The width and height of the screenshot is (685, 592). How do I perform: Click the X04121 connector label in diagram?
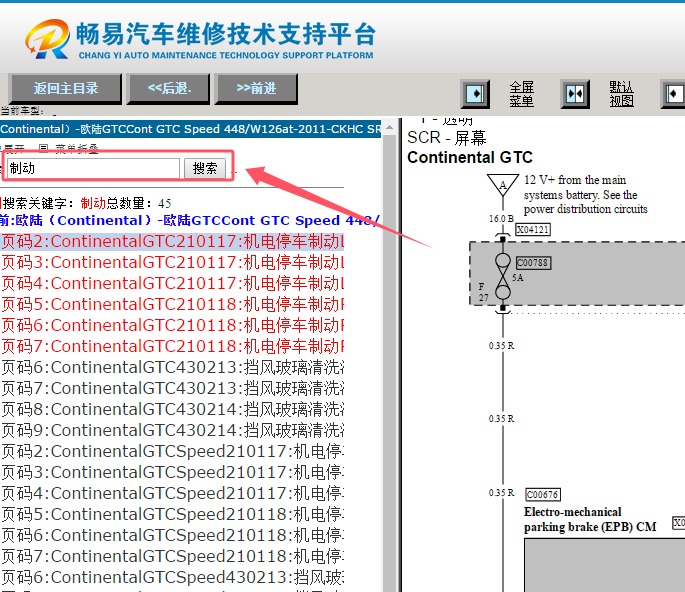pos(533,230)
